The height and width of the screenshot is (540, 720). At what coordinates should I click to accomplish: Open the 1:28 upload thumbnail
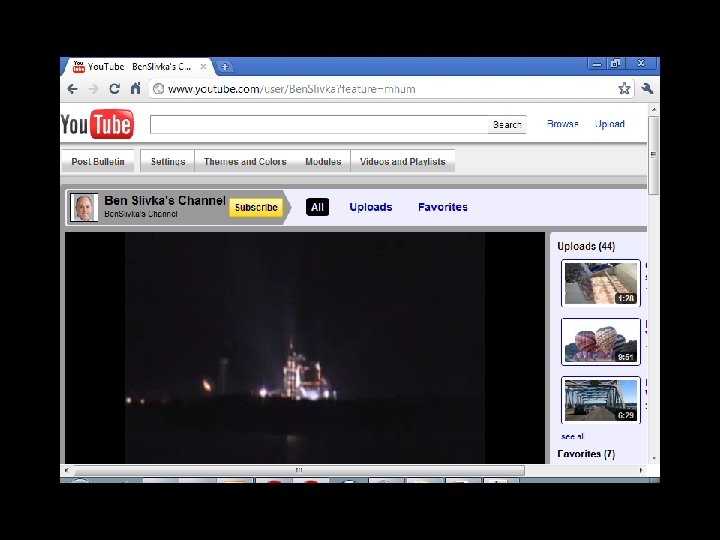601,283
